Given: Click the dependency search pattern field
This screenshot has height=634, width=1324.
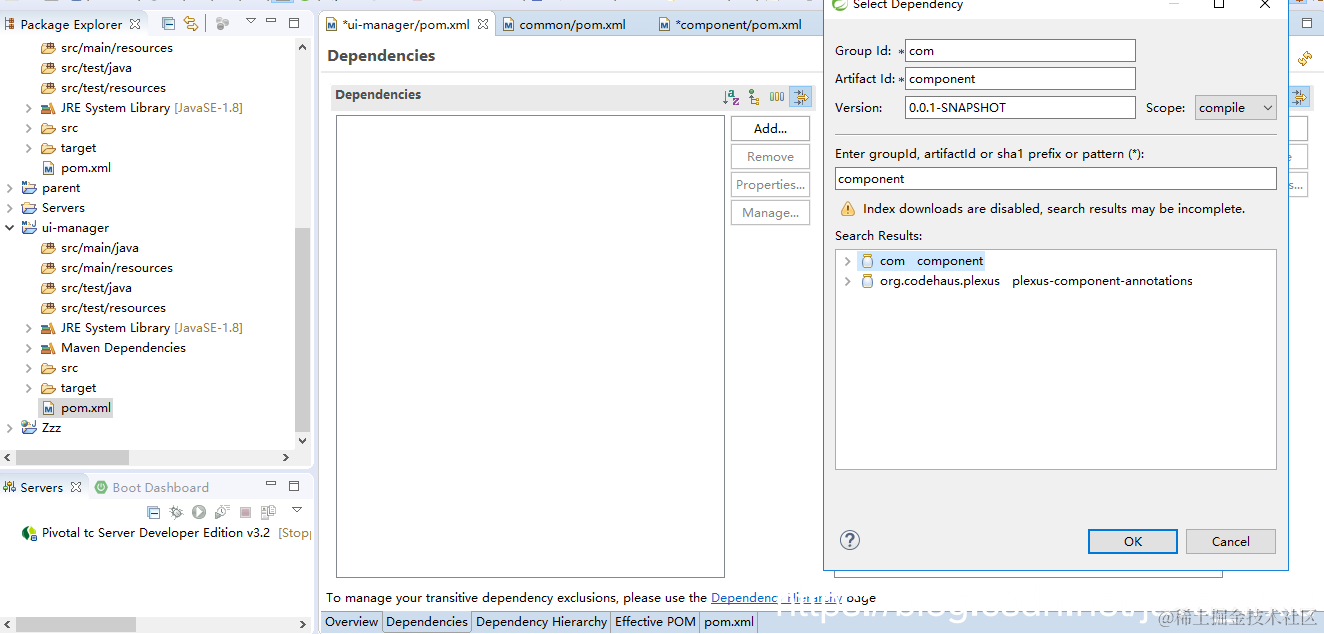Looking at the screenshot, I should coord(1056,178).
